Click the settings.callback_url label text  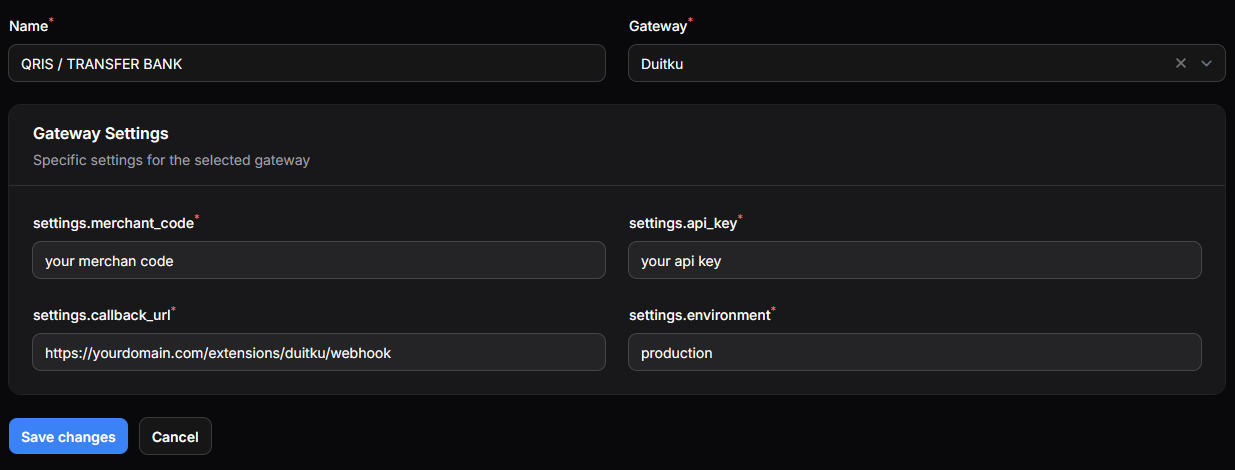[101, 315]
